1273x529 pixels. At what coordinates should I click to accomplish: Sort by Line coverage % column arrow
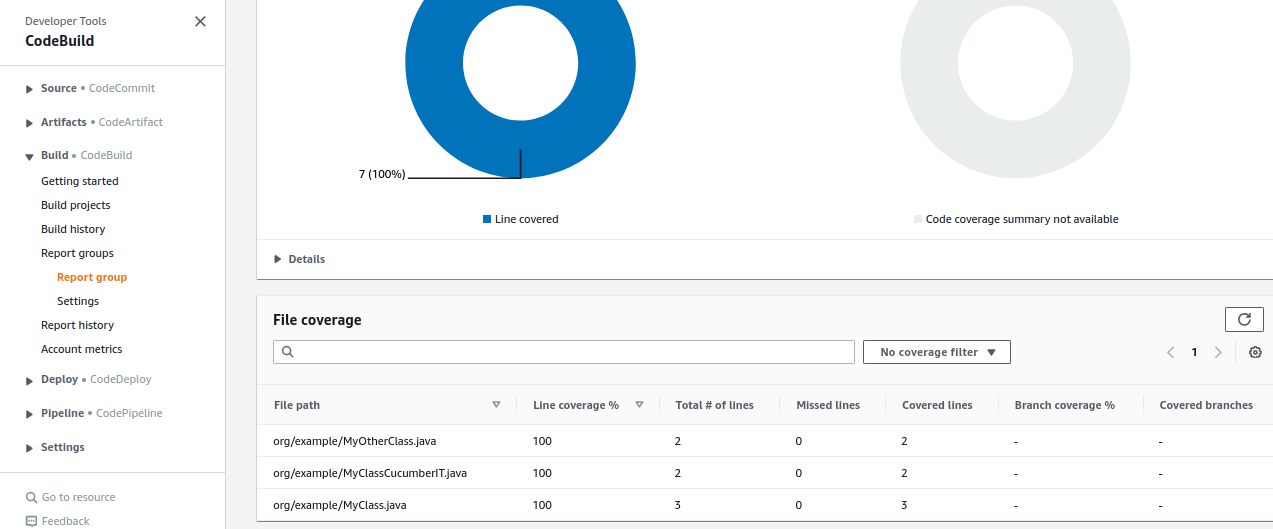(x=639, y=405)
